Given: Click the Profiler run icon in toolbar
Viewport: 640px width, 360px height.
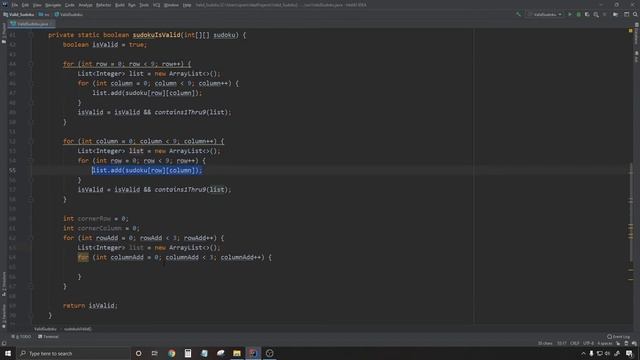Looking at the screenshot, I should [596, 15].
